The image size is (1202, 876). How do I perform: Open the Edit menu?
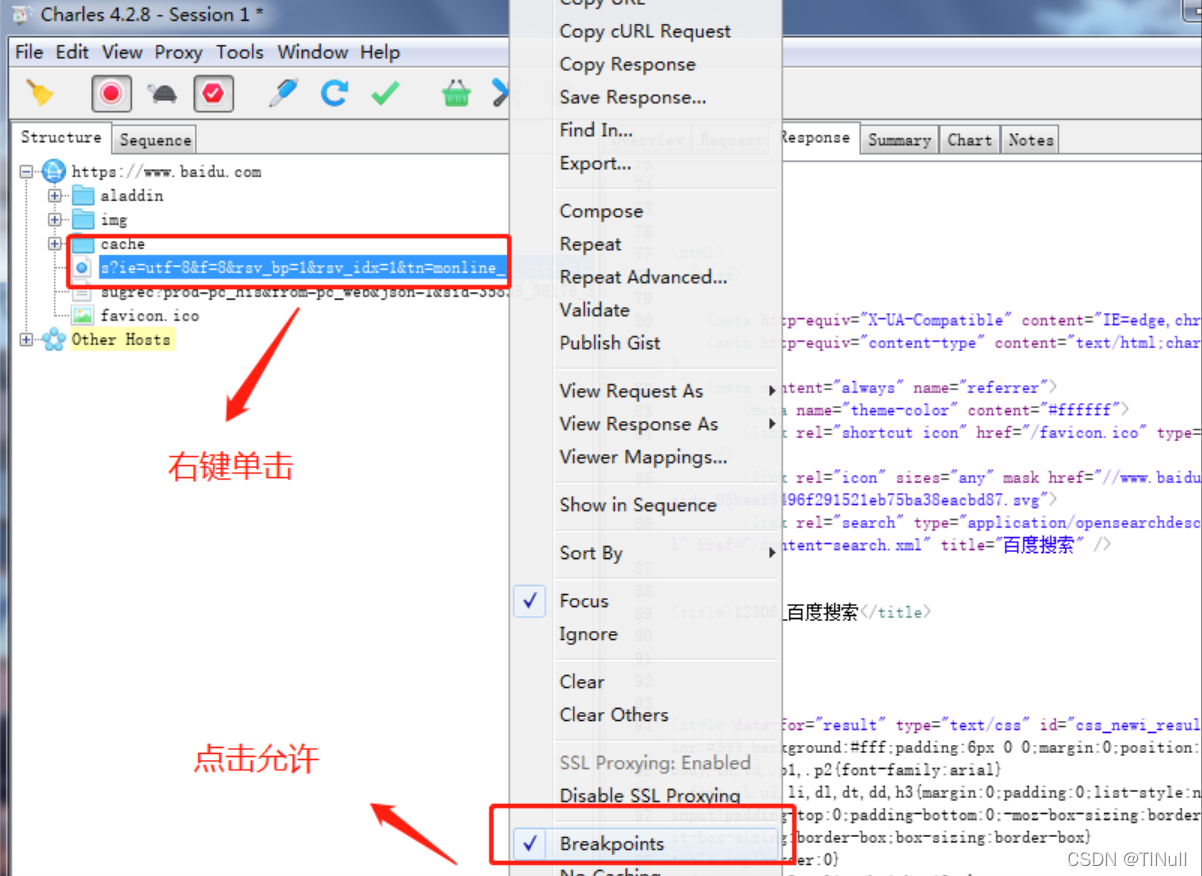[x=72, y=52]
